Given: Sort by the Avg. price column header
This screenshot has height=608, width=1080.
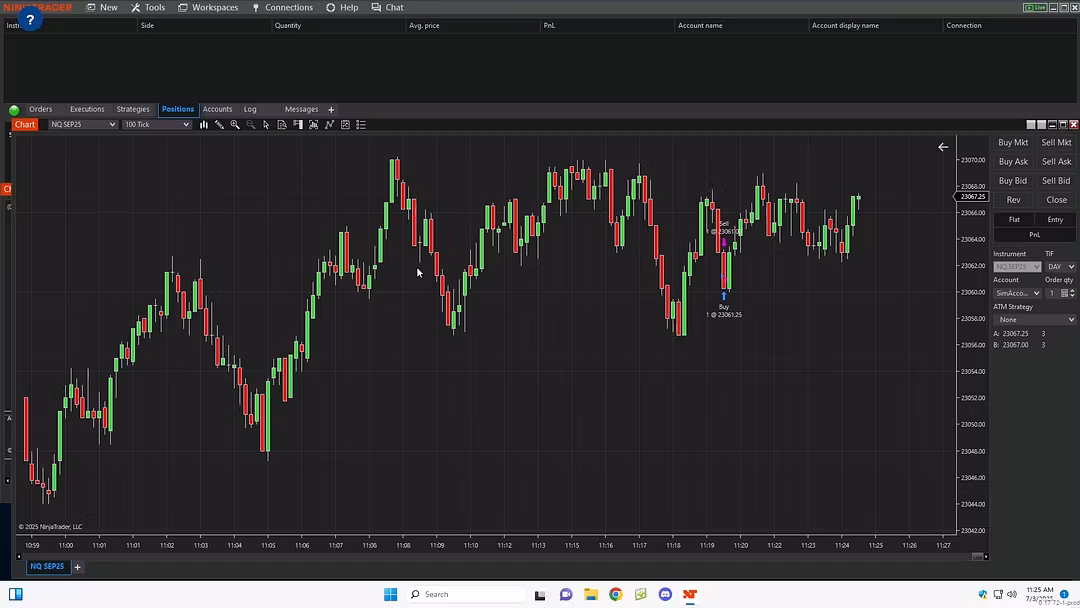Looking at the screenshot, I should point(472,25).
